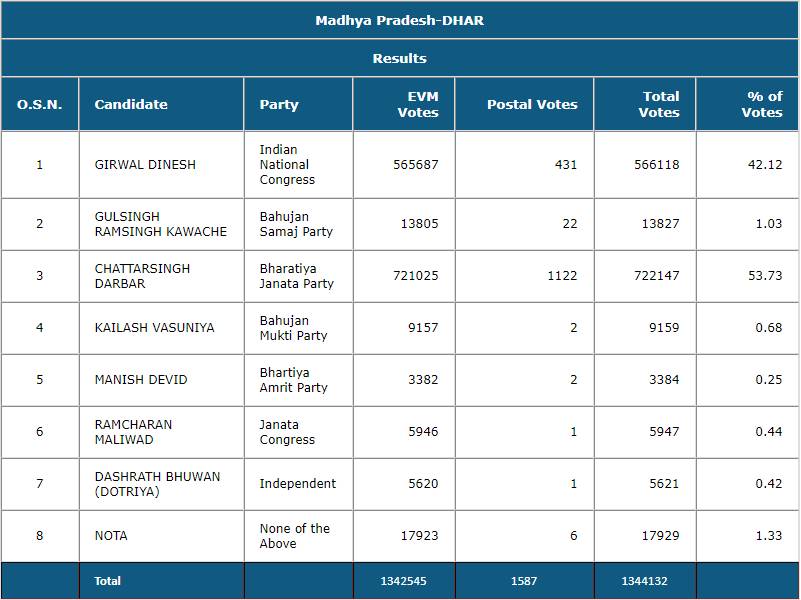Click the O.S.N. column header
Viewport: 801px width, 600px height.
pos(39,104)
